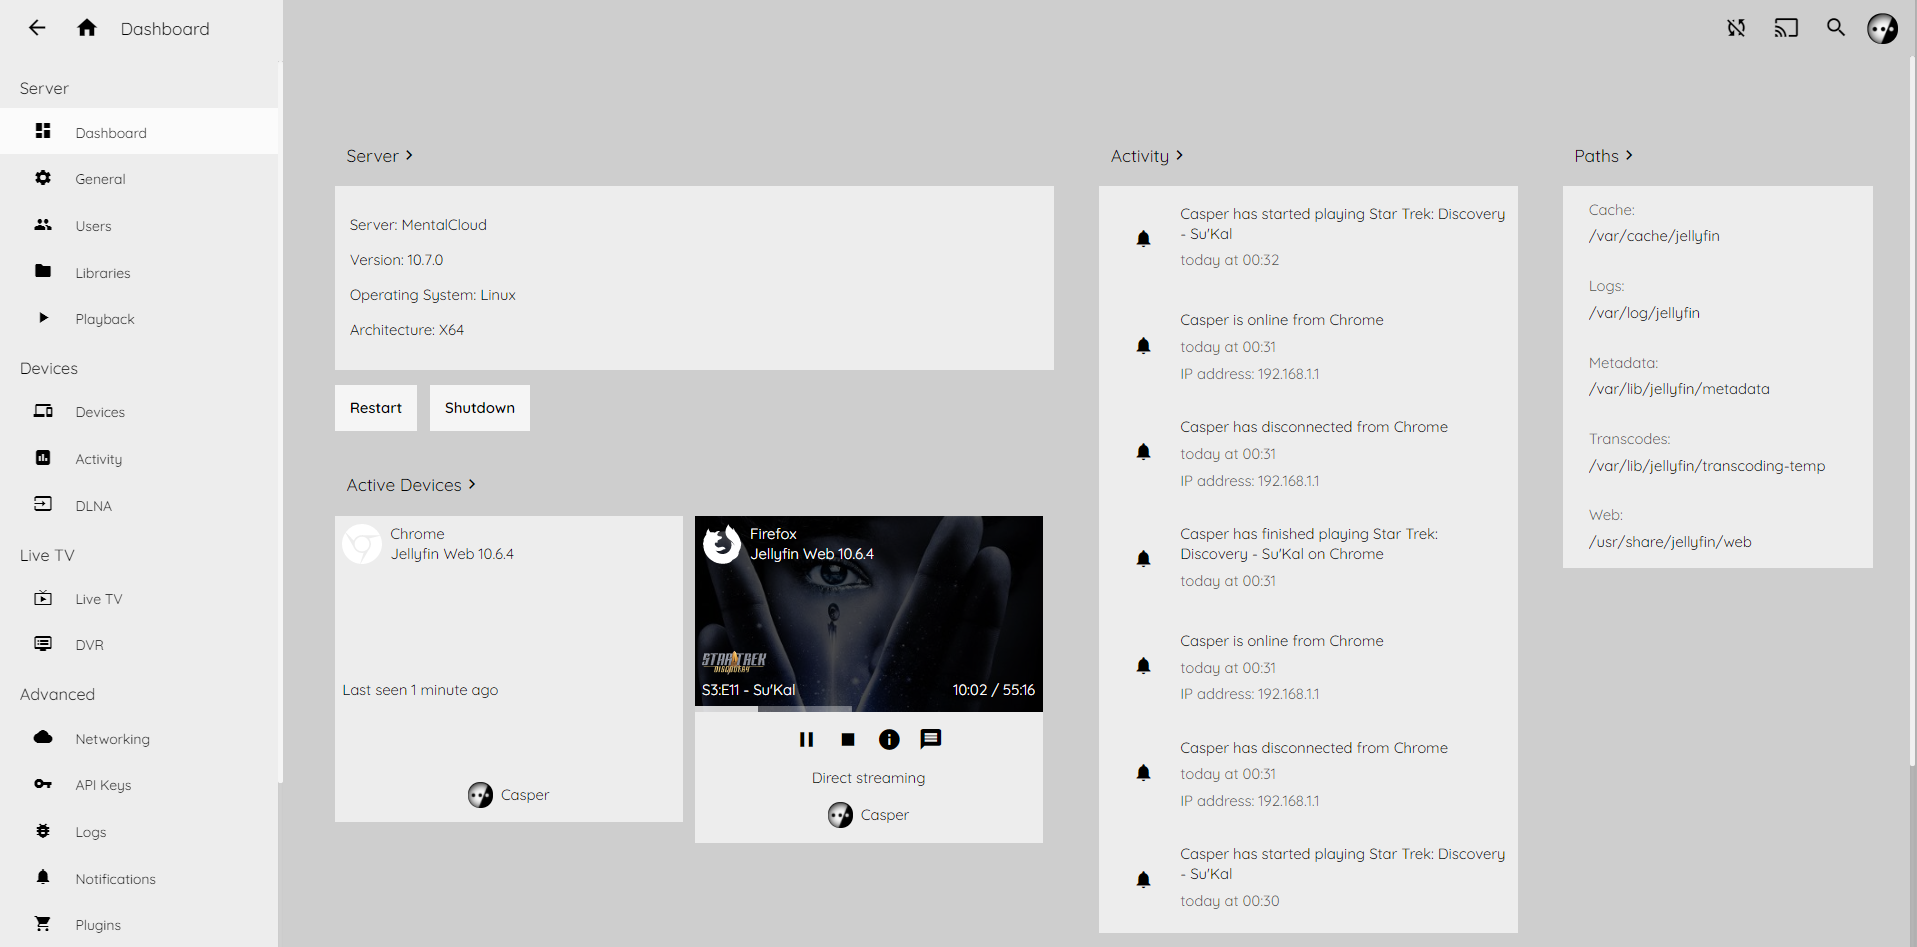1917x947 pixels.
Task: Click the Shutdown server button
Action: (x=480, y=408)
